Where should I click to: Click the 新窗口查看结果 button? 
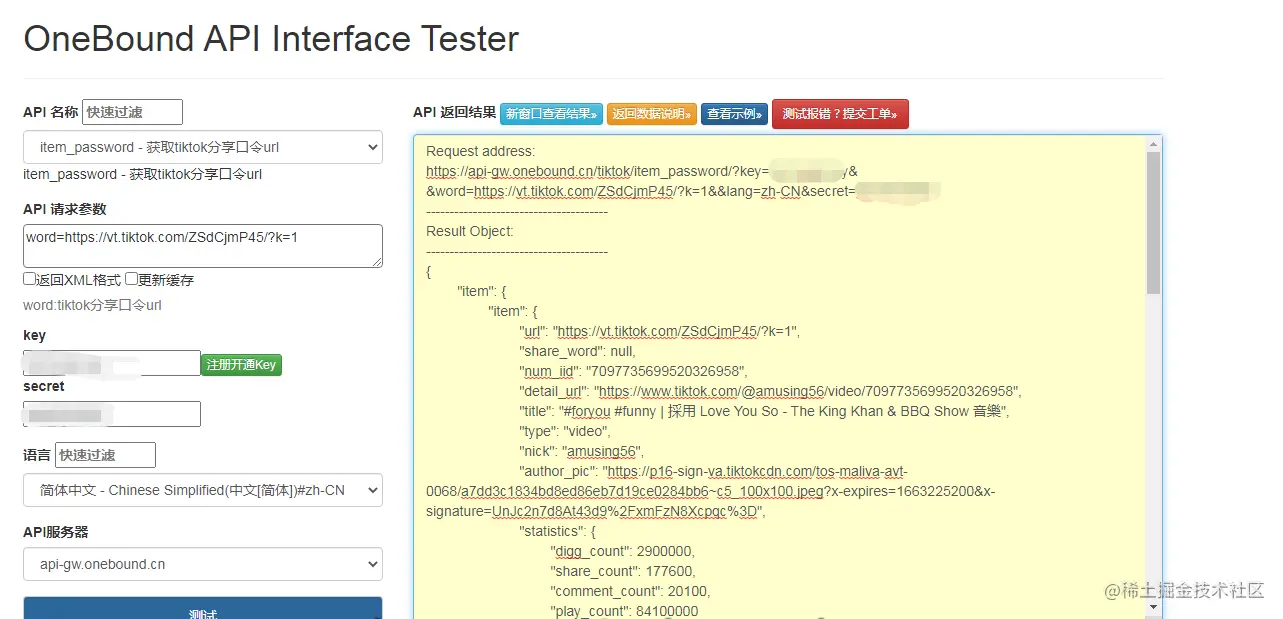pyautogui.click(x=551, y=114)
